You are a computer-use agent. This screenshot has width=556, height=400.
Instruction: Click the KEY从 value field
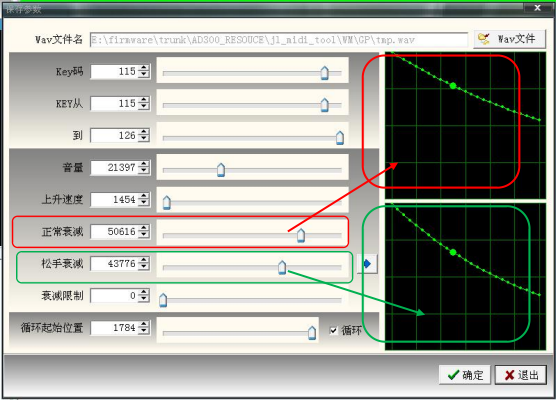[114, 104]
